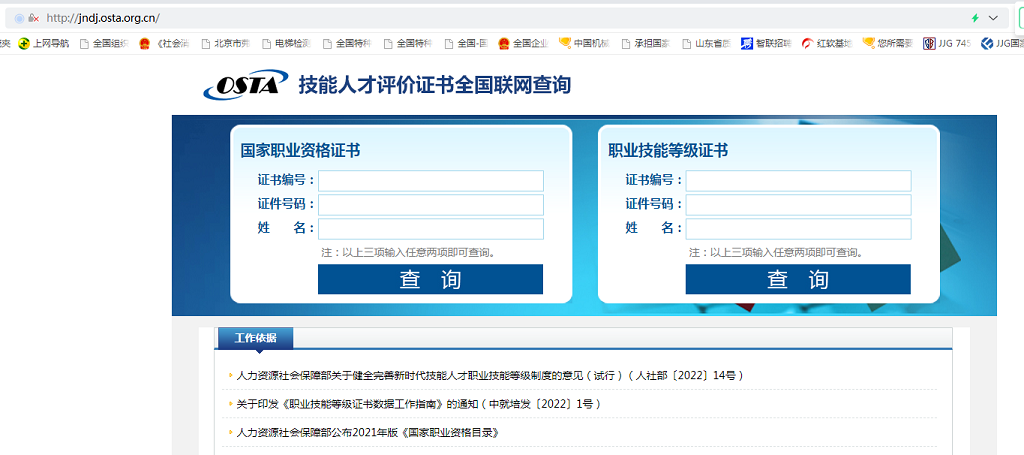The image size is (1024, 455).
Task: Click the green lightning speed-mode icon
Action: tap(975, 18)
